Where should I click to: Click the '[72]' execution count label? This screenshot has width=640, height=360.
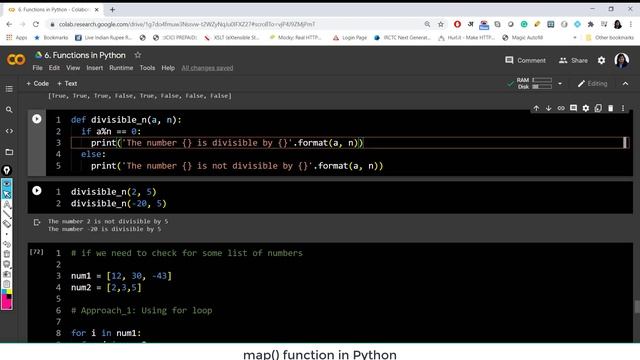tap(36, 252)
